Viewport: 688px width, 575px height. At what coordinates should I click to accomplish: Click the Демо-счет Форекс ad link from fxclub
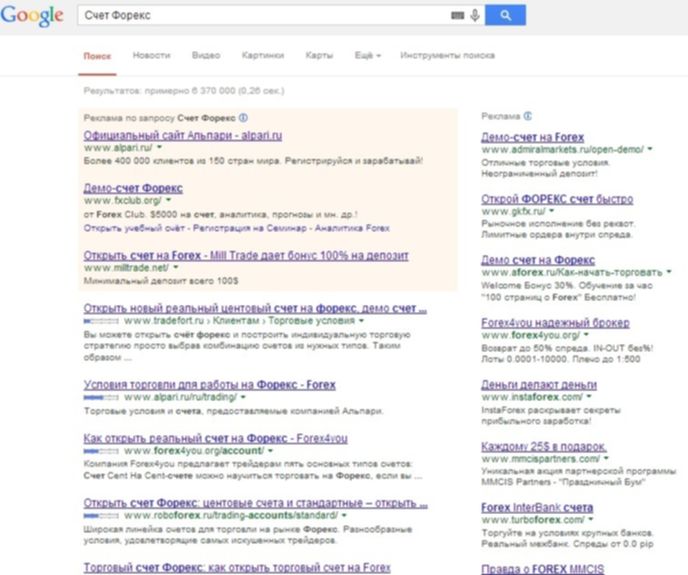[x=133, y=188]
